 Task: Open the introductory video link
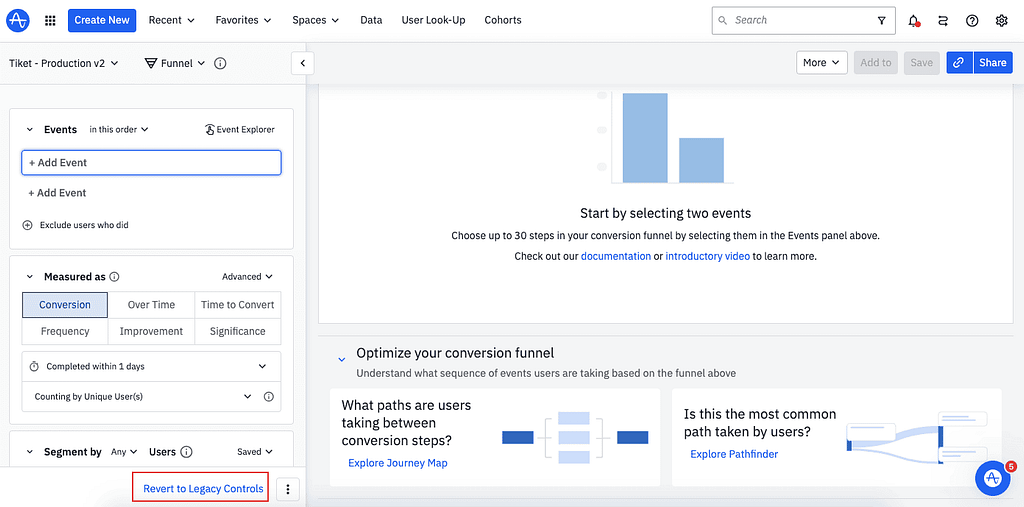[707, 256]
